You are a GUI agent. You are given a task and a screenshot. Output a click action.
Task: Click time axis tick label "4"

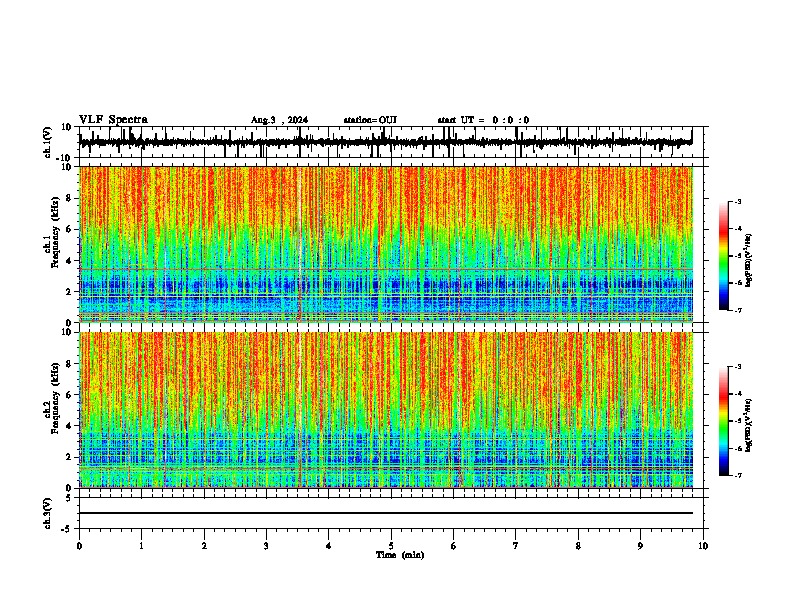coord(329,546)
